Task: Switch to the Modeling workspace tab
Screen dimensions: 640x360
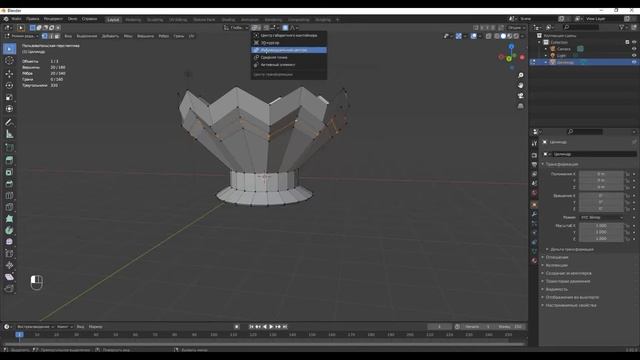Action: pos(133,19)
